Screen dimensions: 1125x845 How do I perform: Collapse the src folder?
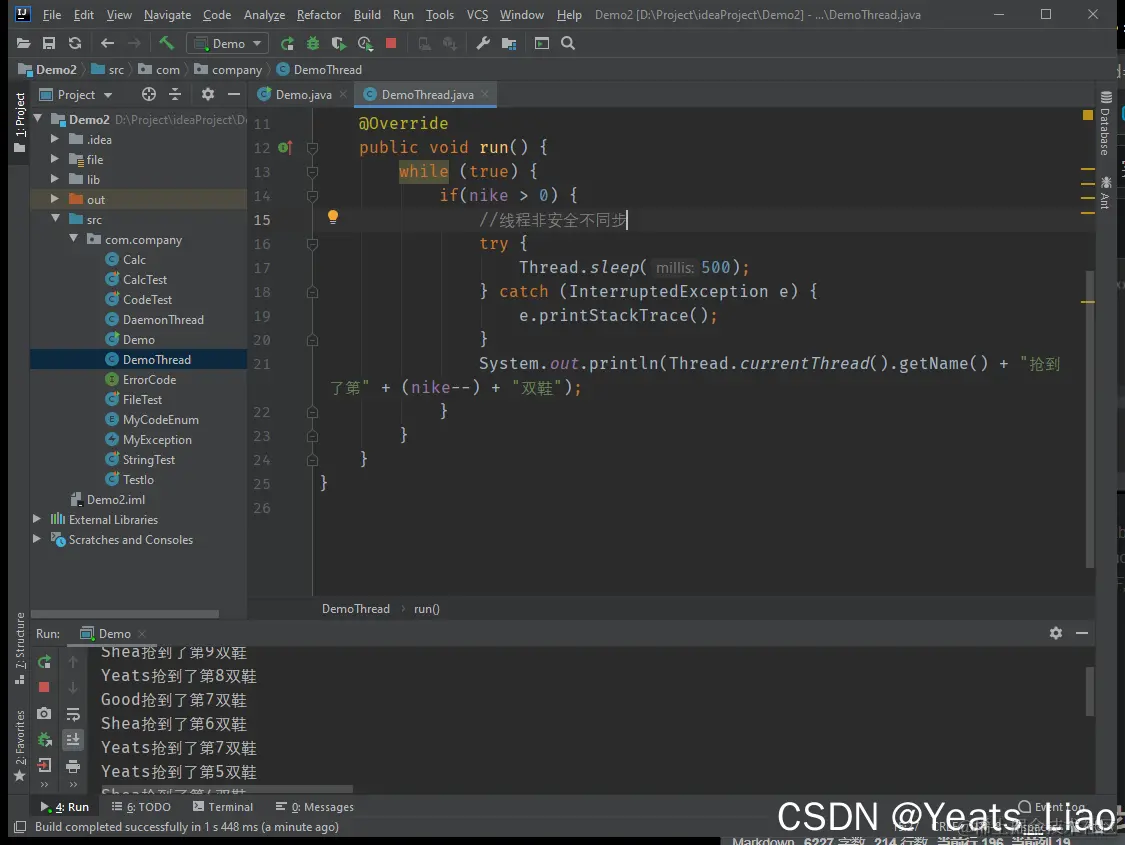coord(55,219)
